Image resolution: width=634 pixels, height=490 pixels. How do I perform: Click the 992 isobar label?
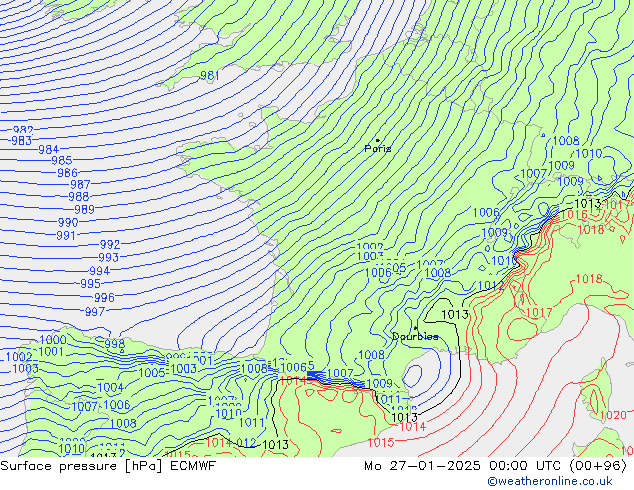click(x=110, y=244)
